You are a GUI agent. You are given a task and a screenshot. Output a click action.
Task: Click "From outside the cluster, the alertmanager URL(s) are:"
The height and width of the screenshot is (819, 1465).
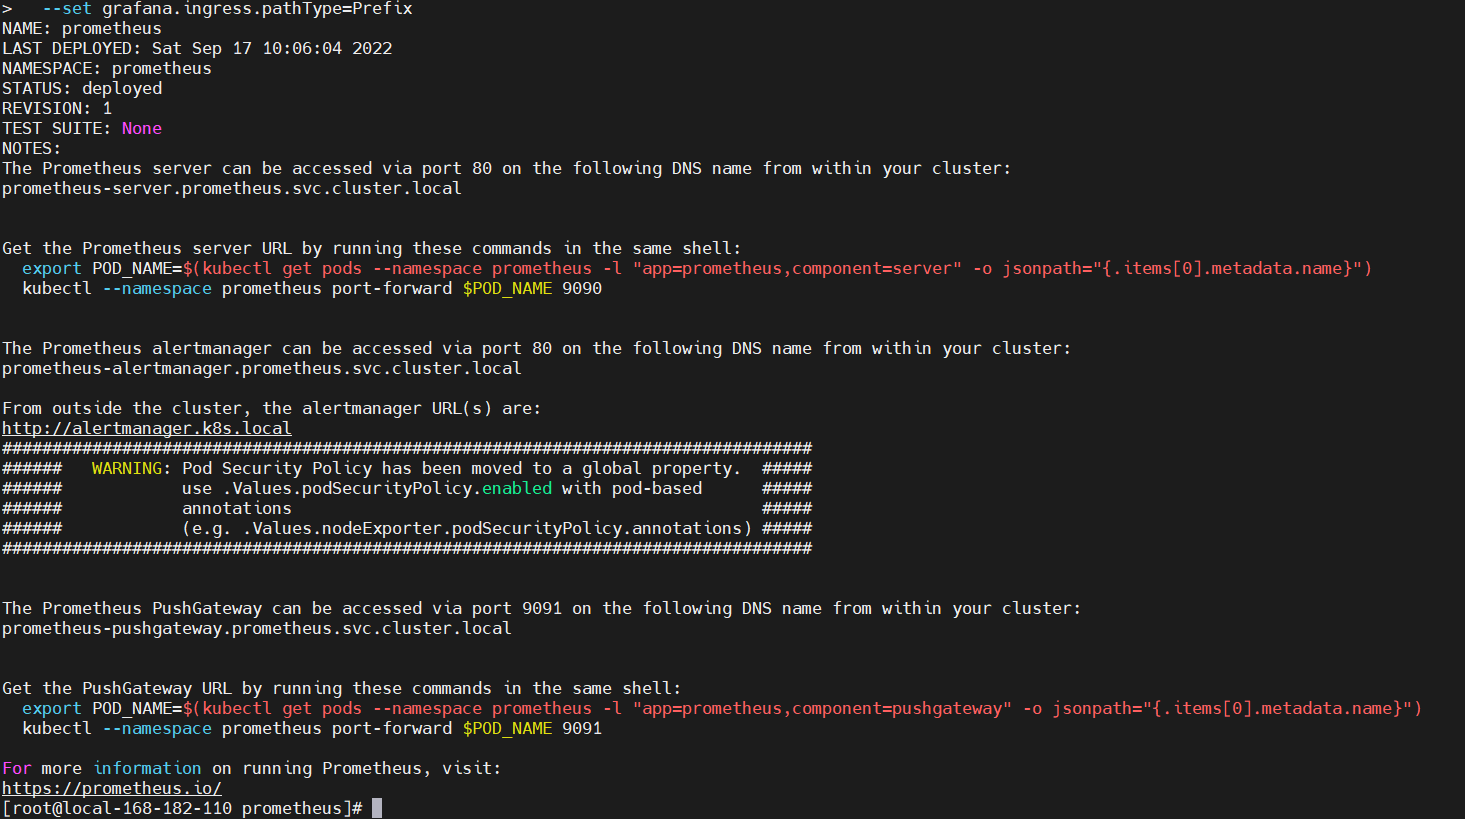tap(272, 408)
